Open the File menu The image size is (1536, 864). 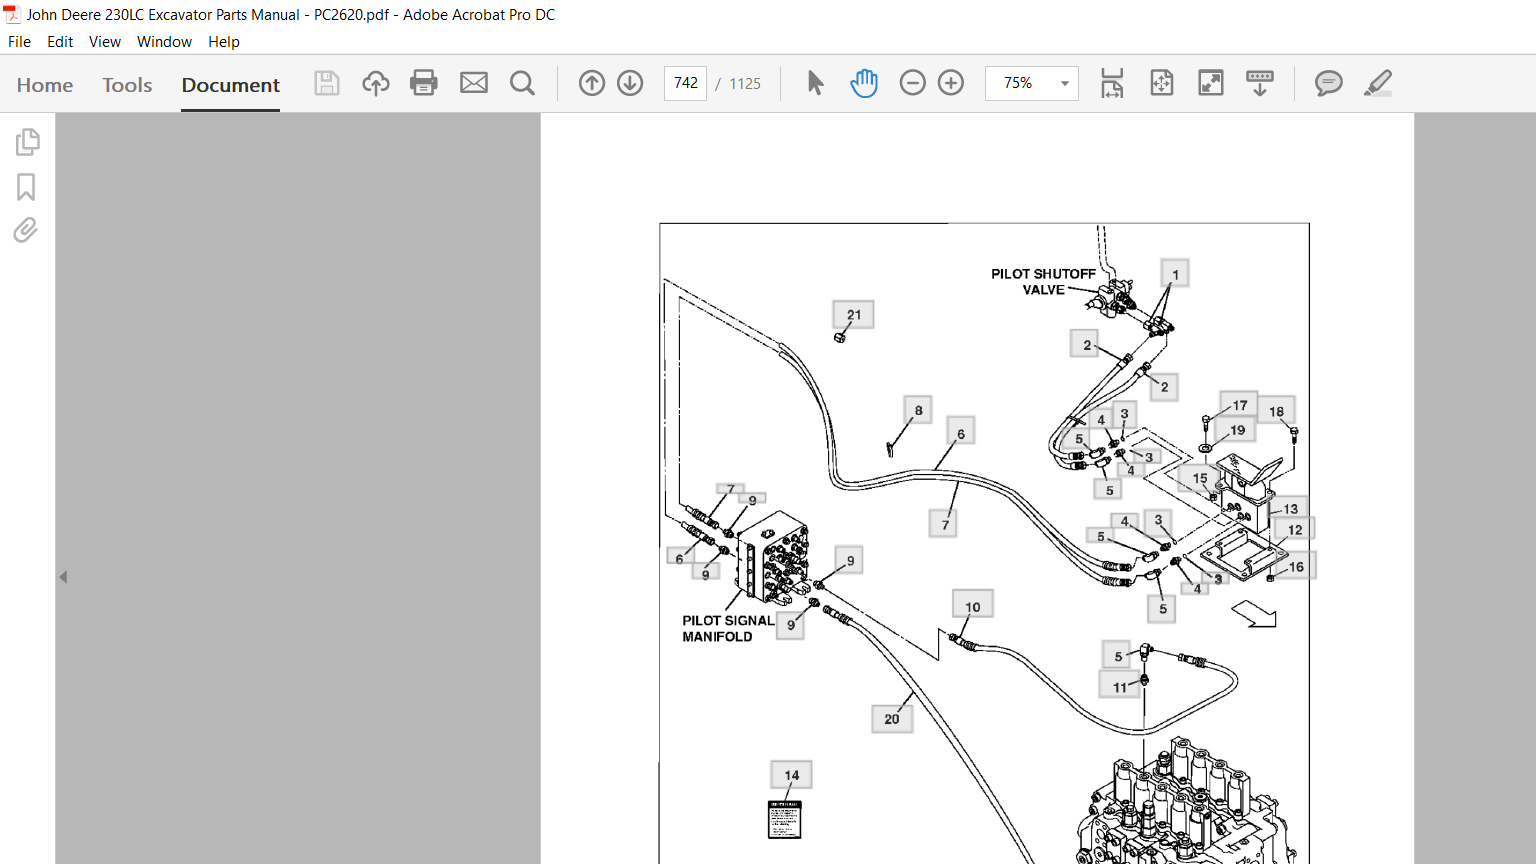click(19, 42)
